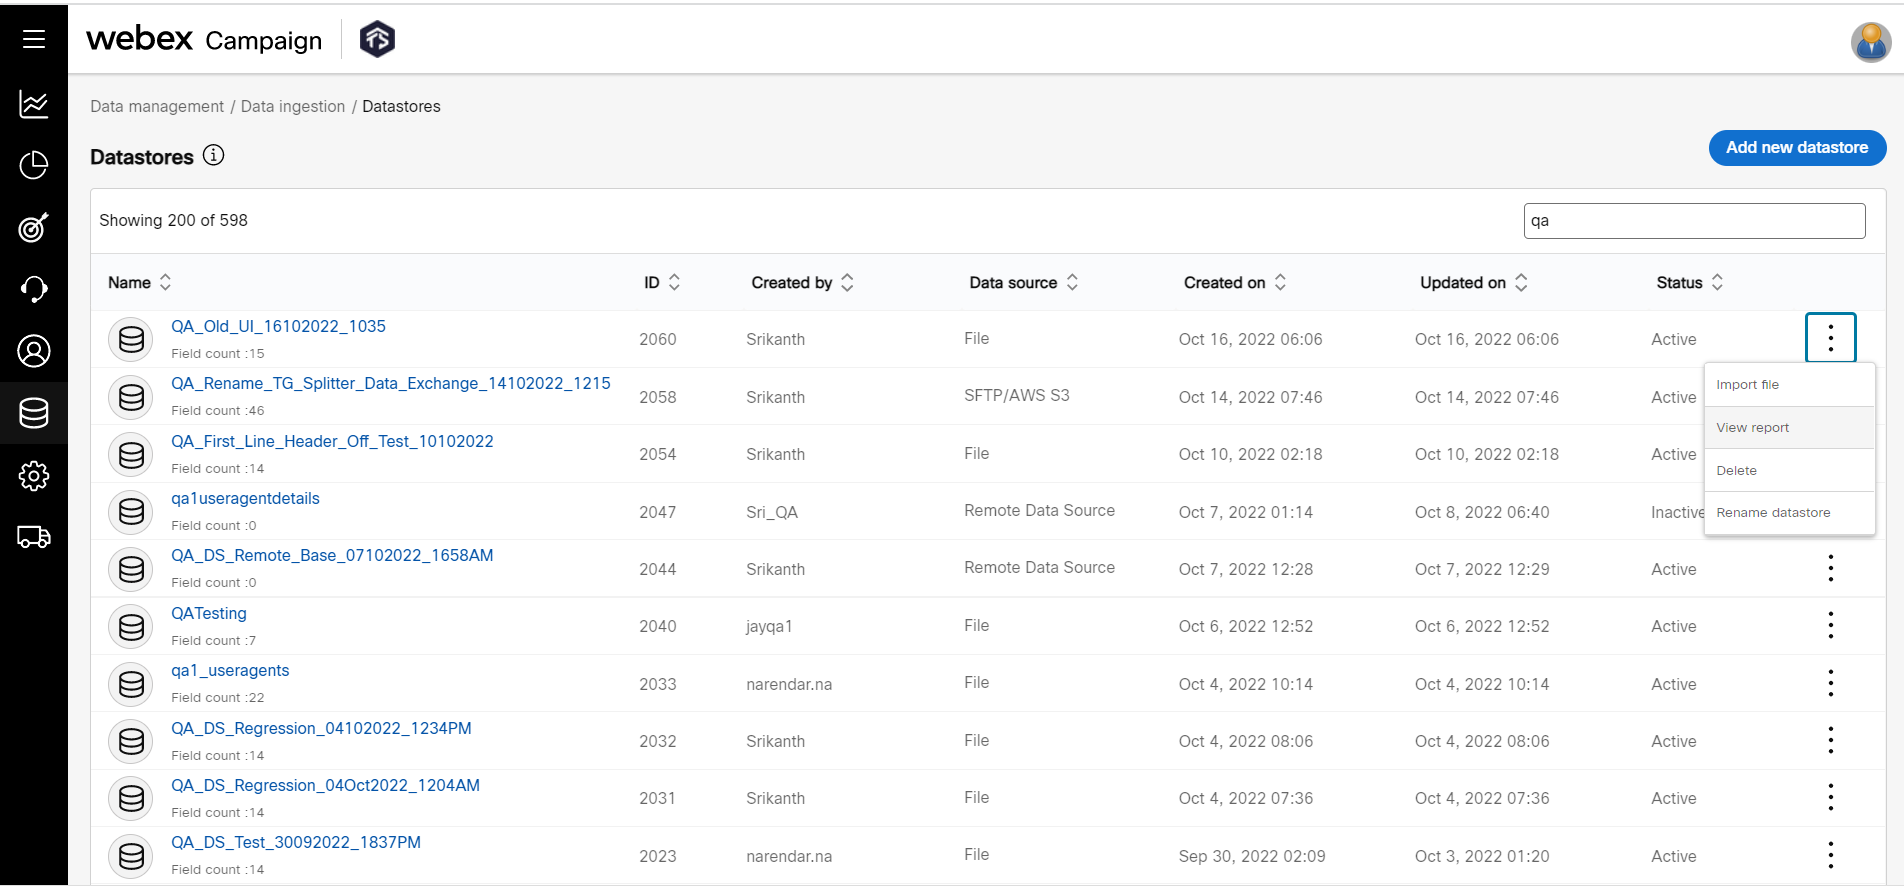Open QA_DS_Regression_04Oct2022_1204AM link
Screen dimensions: 1904x886
(325, 785)
